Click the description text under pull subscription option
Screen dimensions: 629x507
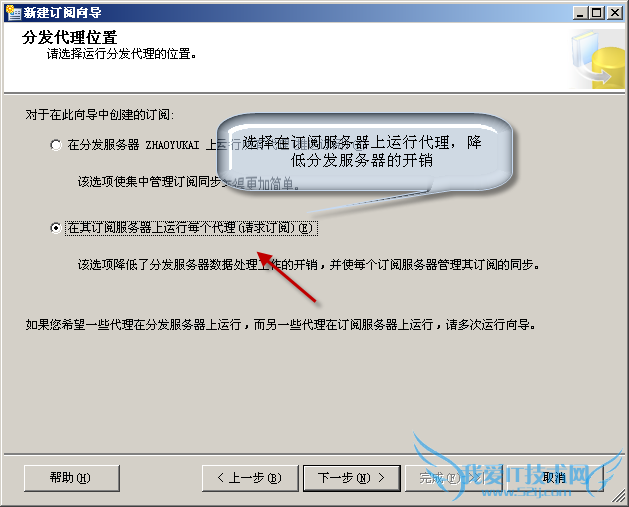pos(309,265)
